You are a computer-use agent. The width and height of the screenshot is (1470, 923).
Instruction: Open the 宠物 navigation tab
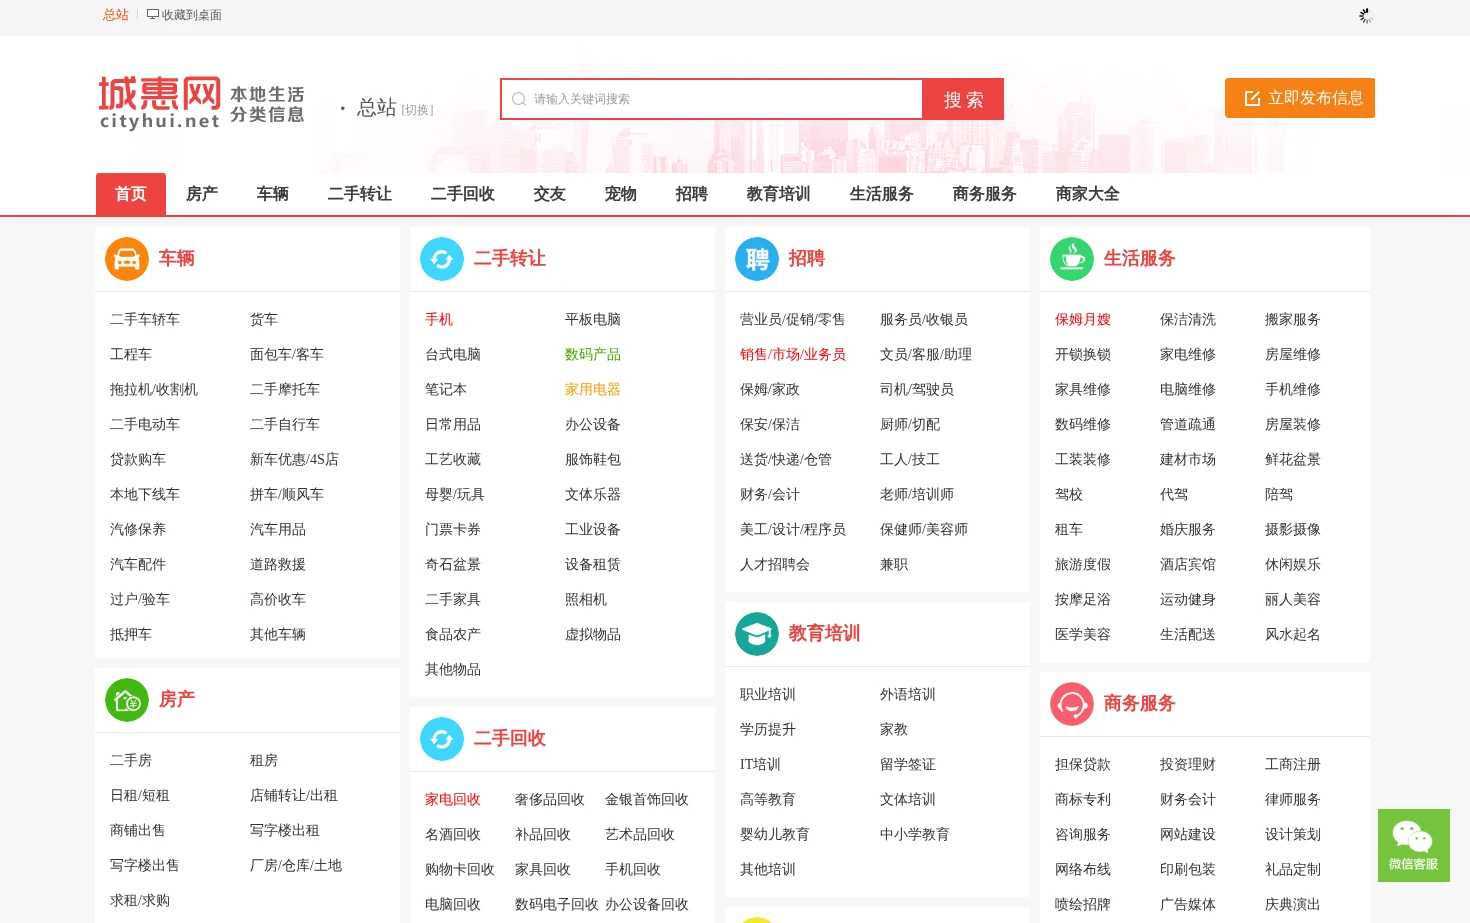tap(621, 194)
